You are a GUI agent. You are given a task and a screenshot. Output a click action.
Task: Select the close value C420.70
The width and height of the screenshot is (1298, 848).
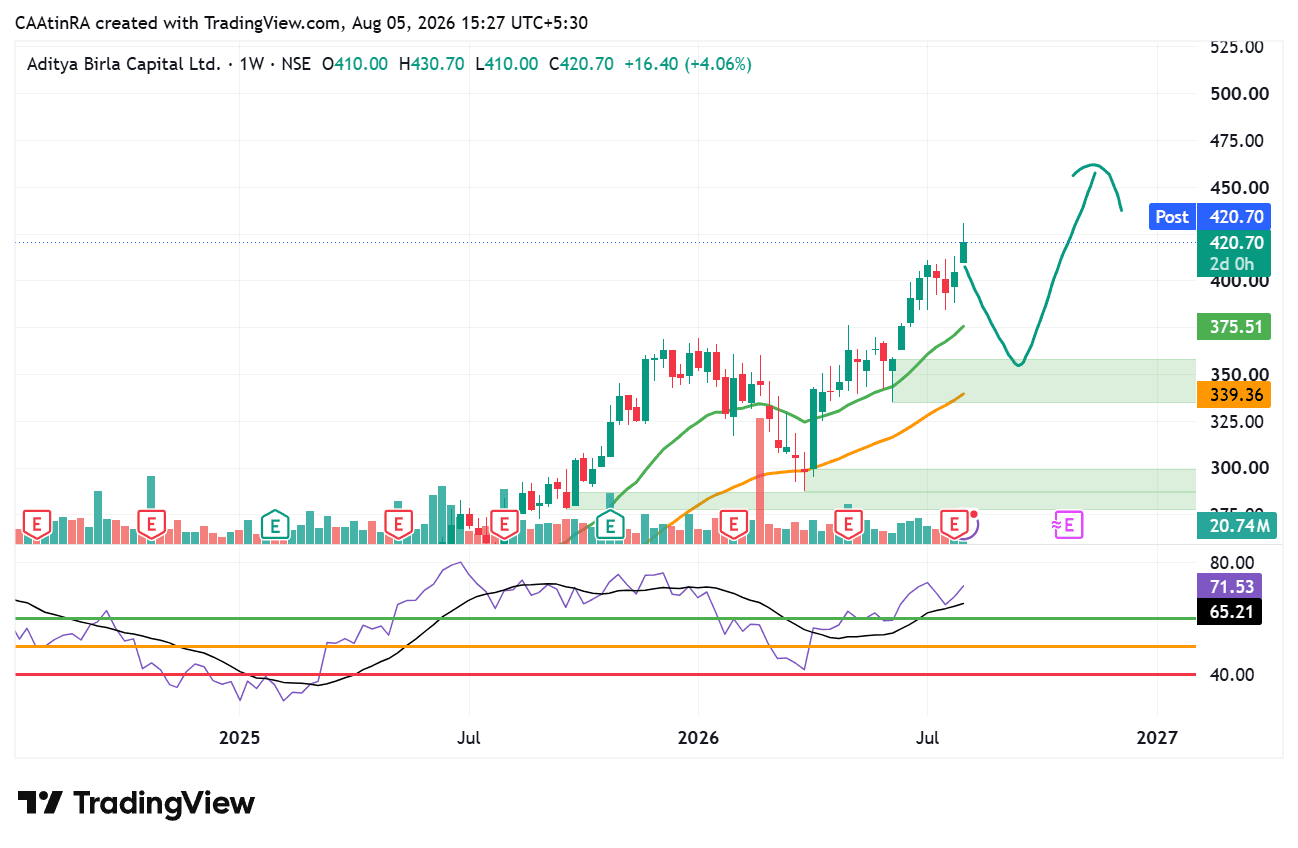point(581,64)
